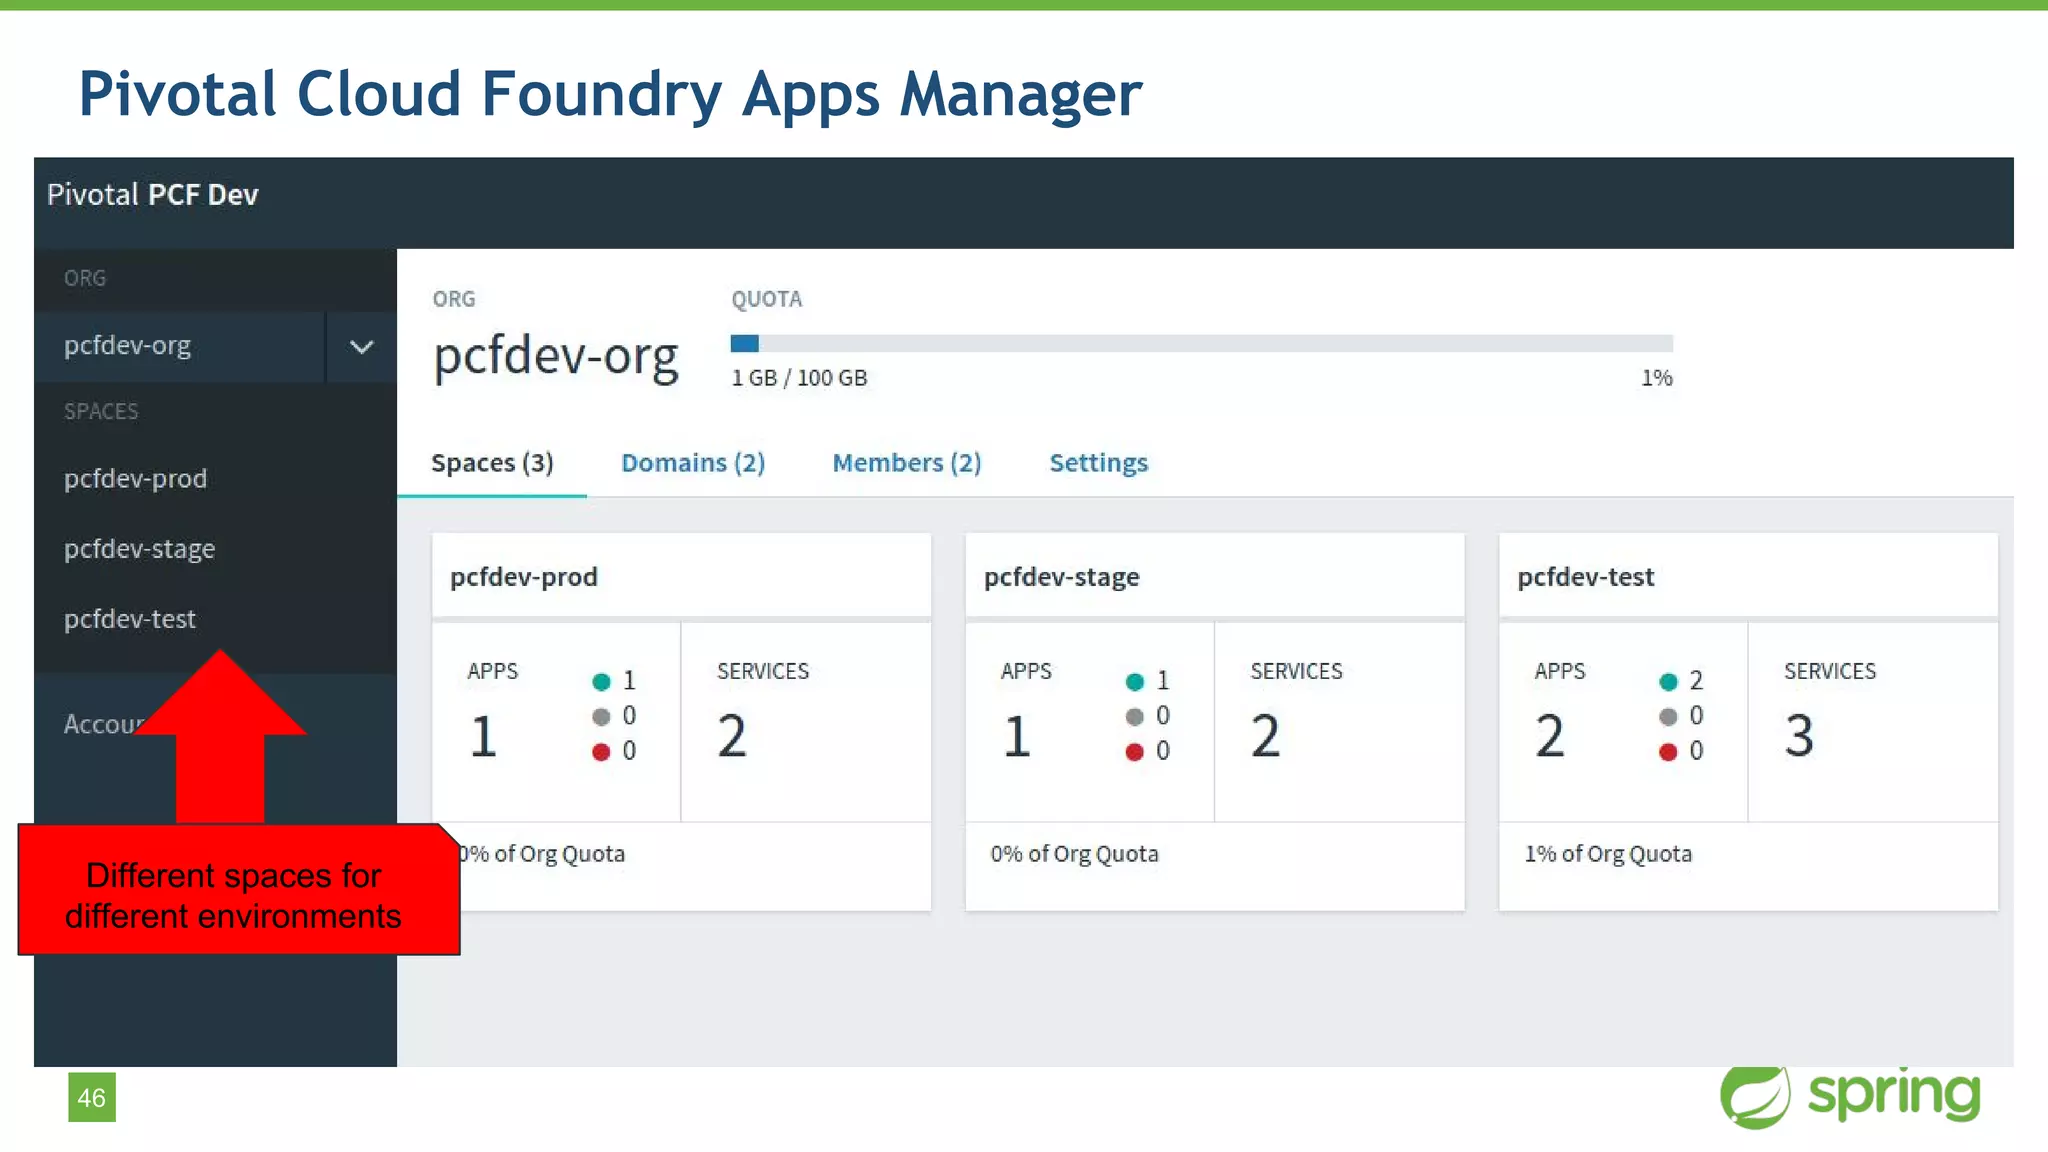Screen dimensions: 2048x1152
Task: Click the large pcfdev-org heading
Action: pyautogui.click(x=556, y=358)
